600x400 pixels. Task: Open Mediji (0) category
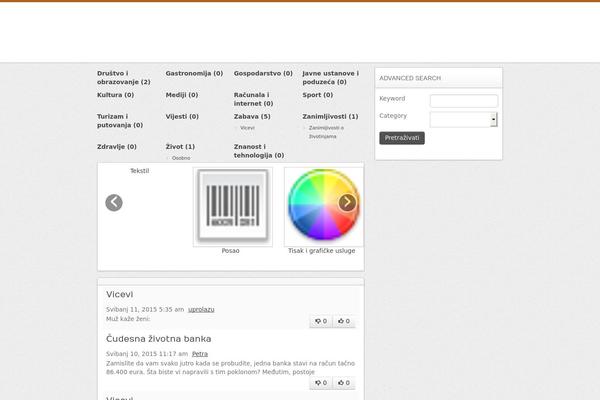coord(182,95)
